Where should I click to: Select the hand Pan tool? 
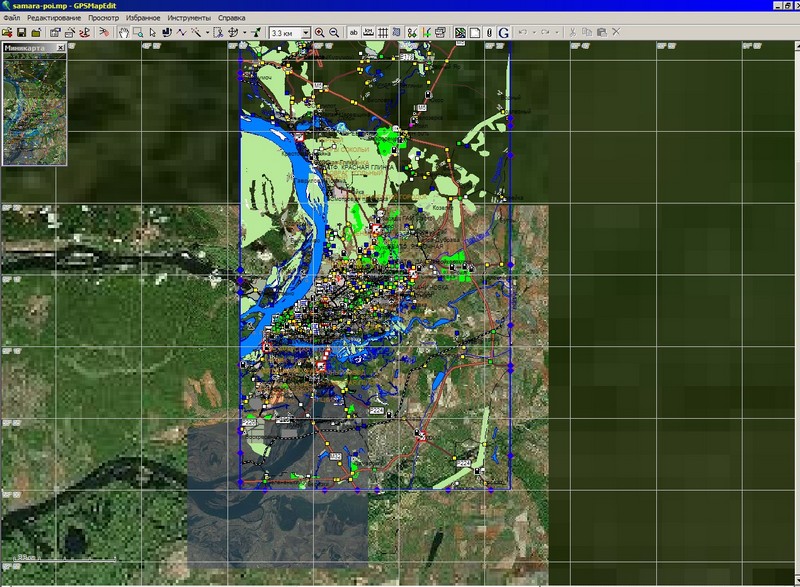[123, 32]
